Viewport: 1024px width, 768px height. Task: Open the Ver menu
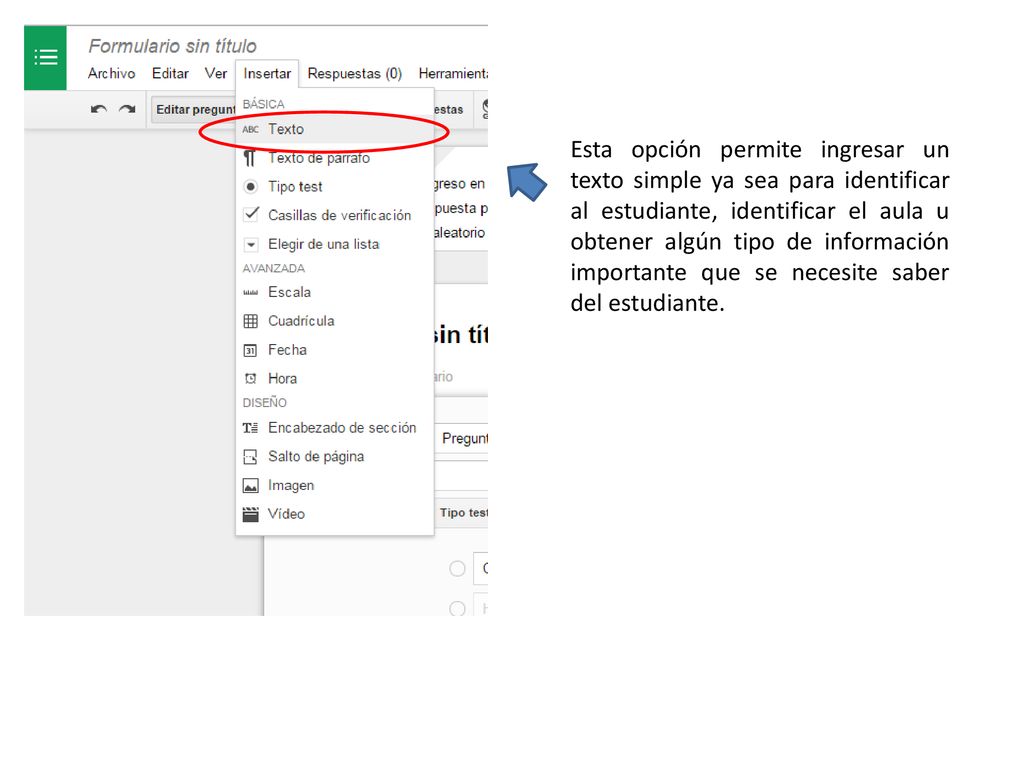click(216, 73)
